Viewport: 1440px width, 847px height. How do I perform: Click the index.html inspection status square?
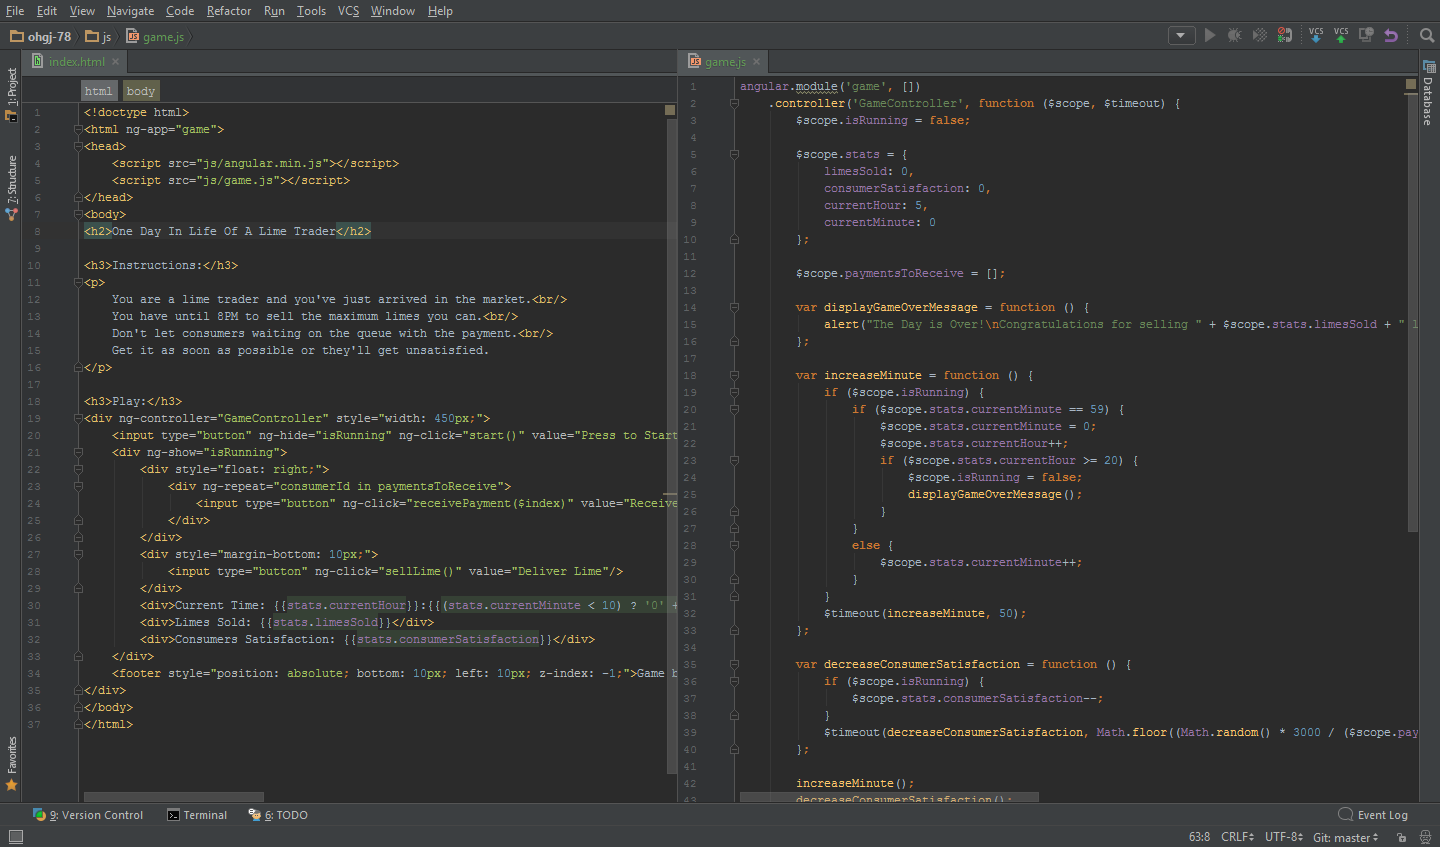pyautogui.click(x=670, y=110)
